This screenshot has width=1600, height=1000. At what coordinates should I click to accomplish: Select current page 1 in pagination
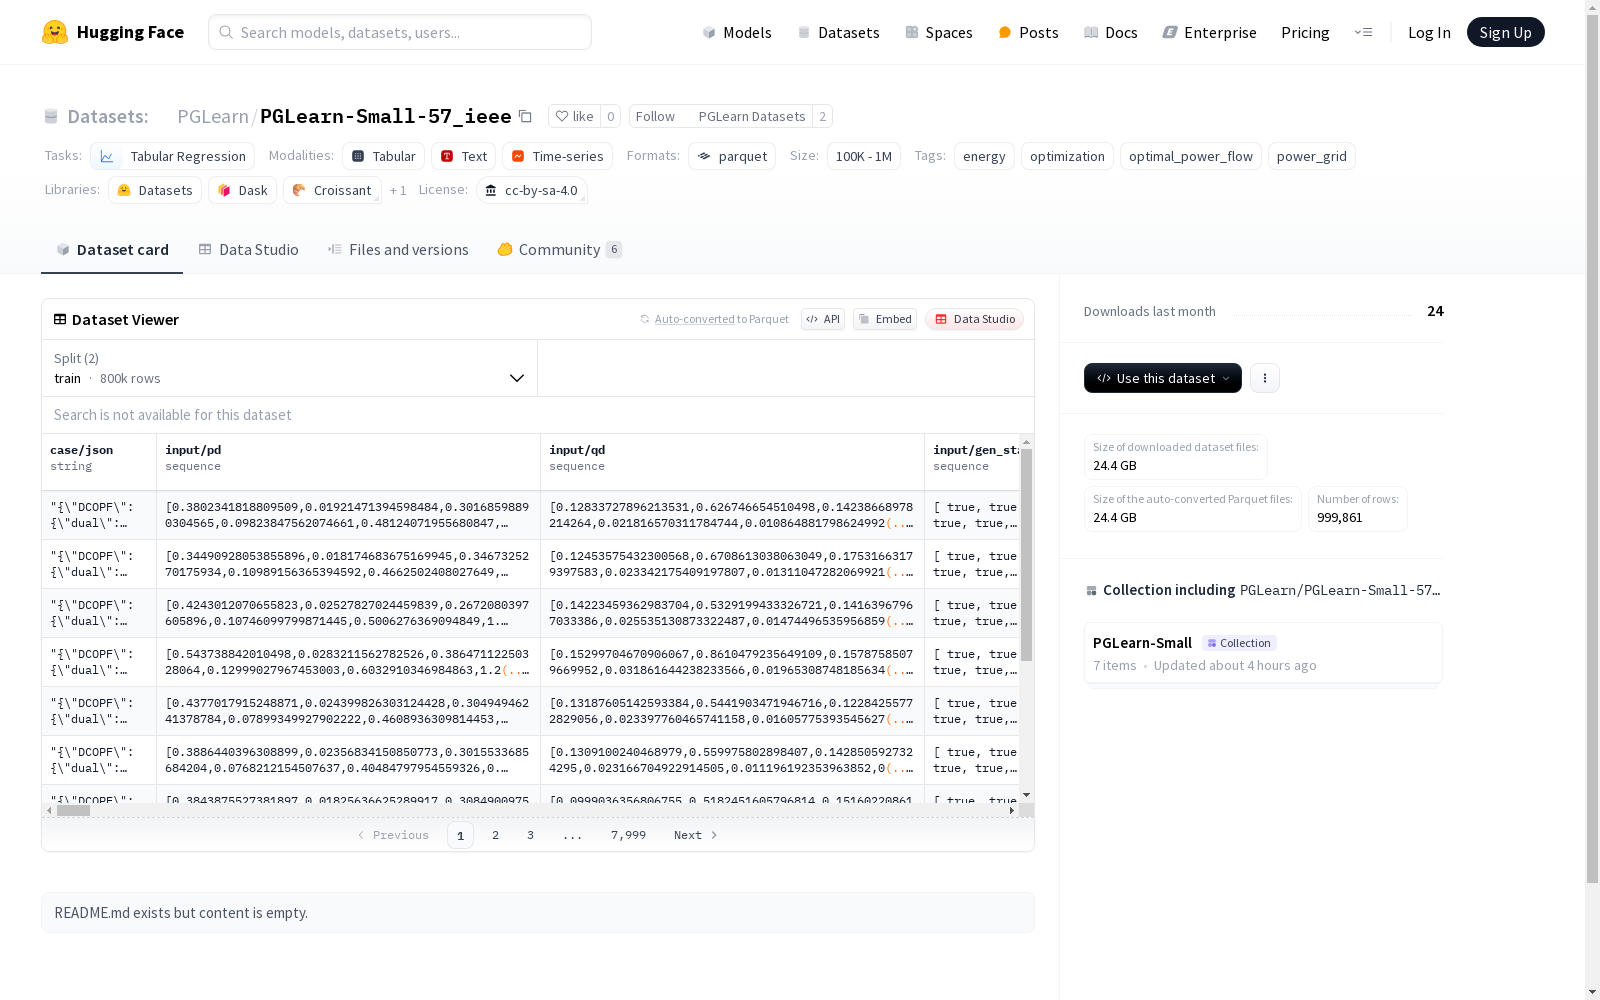(x=460, y=835)
